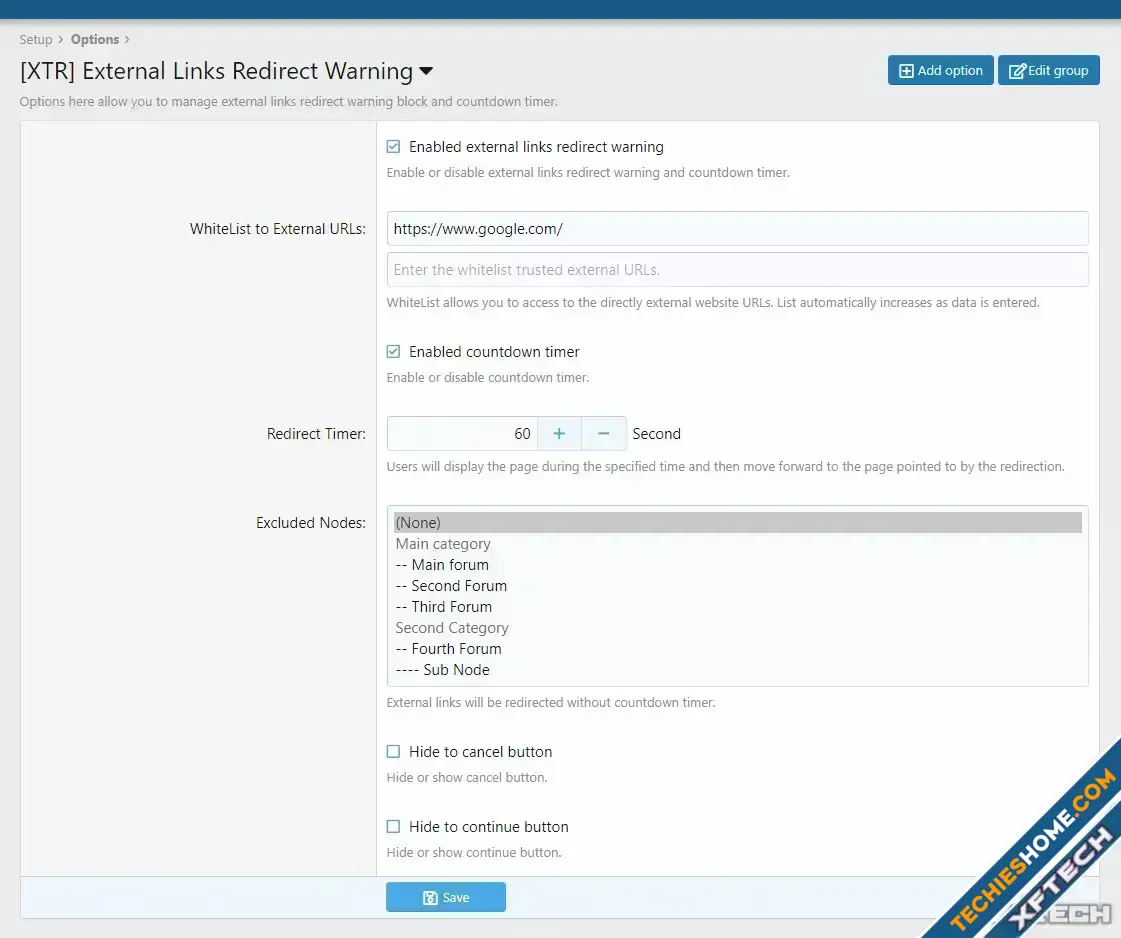Select Fourth Forum in Excluded Nodes
The width and height of the screenshot is (1121, 938).
(x=737, y=649)
